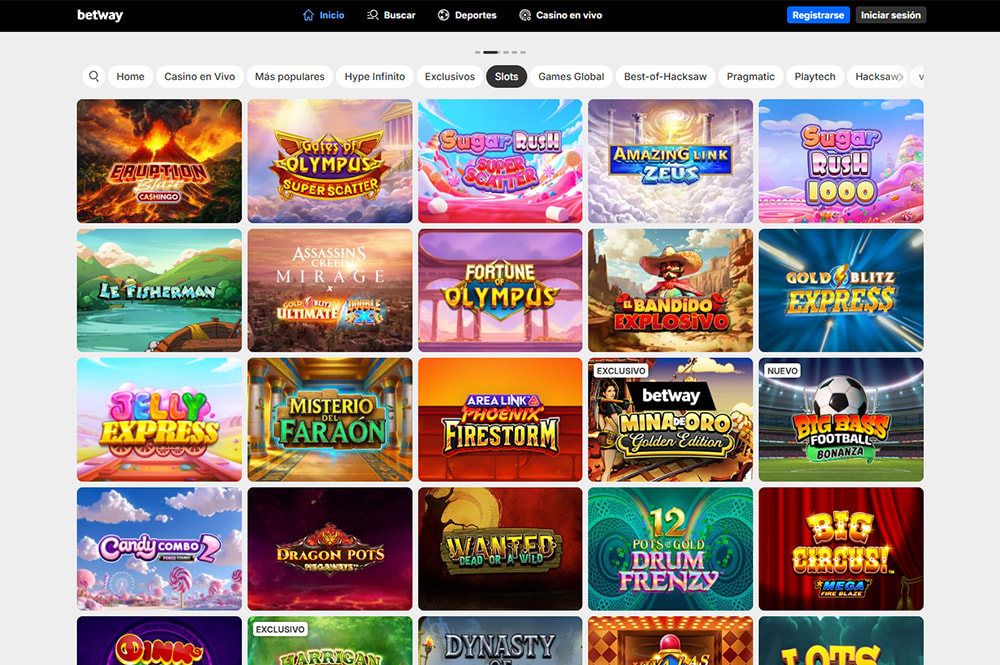This screenshot has height=665, width=1000.
Task: Open Dragon Pots Megaways game tile
Action: (x=330, y=549)
